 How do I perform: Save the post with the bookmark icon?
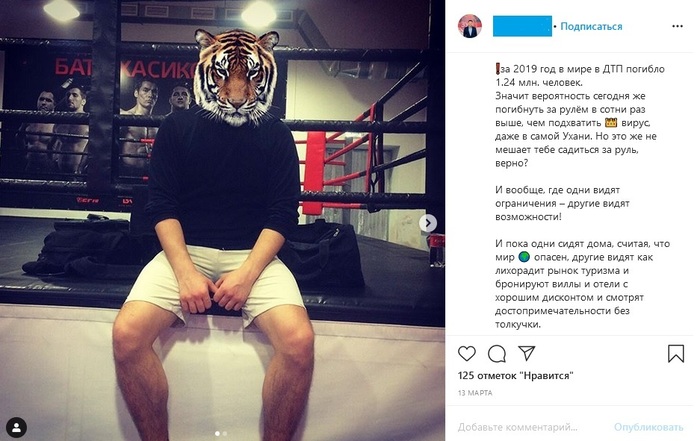(677, 353)
